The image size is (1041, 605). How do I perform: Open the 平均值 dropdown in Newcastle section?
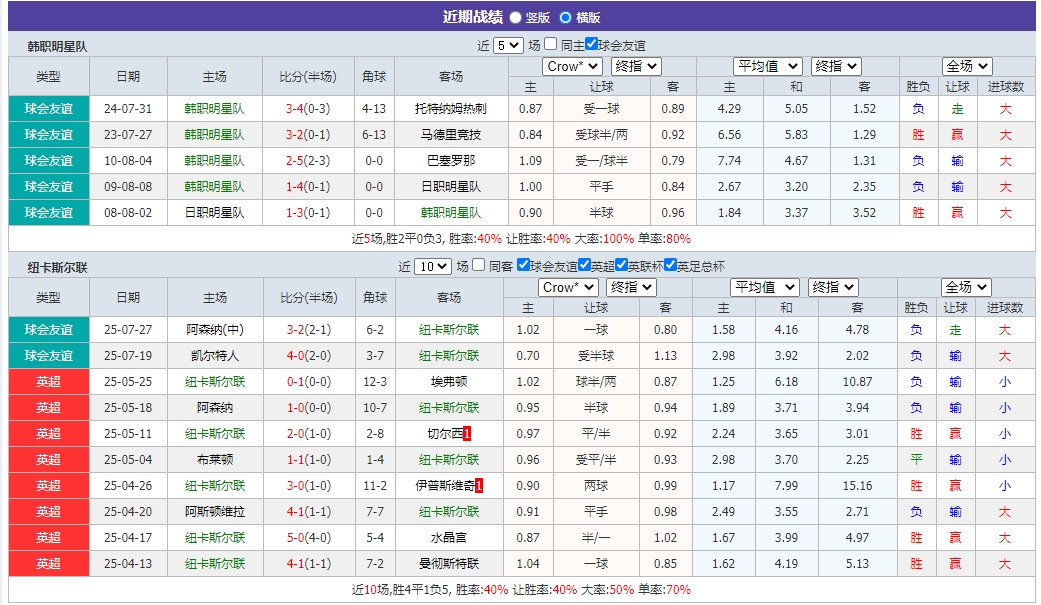tap(765, 287)
